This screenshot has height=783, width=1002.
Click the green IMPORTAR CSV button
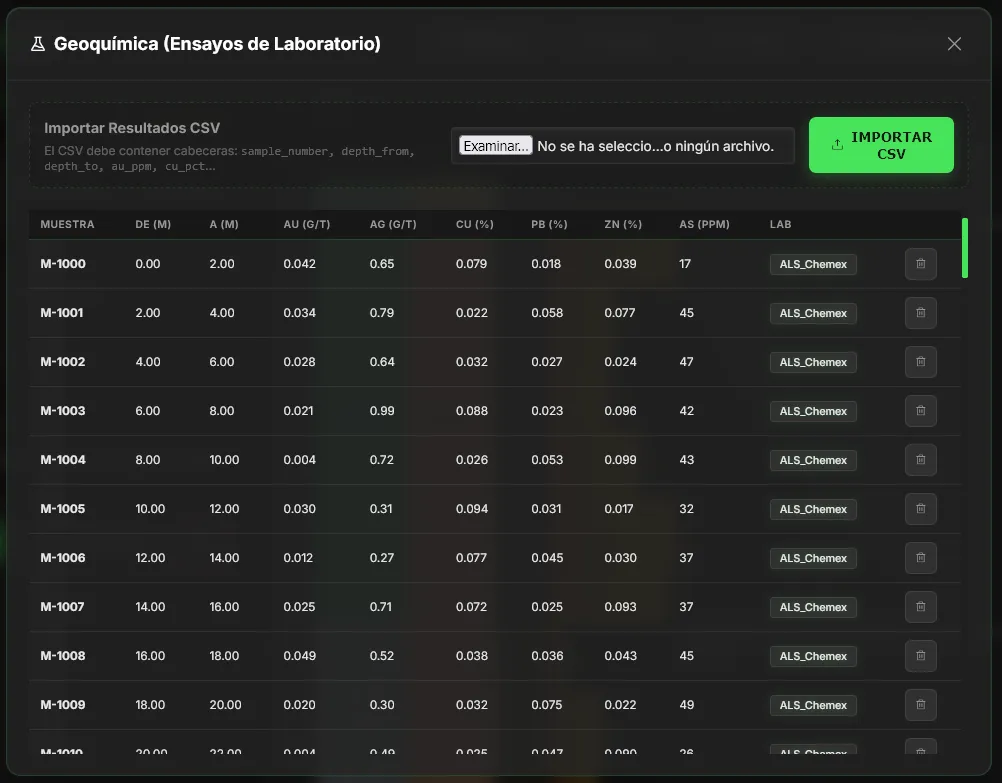point(881,145)
